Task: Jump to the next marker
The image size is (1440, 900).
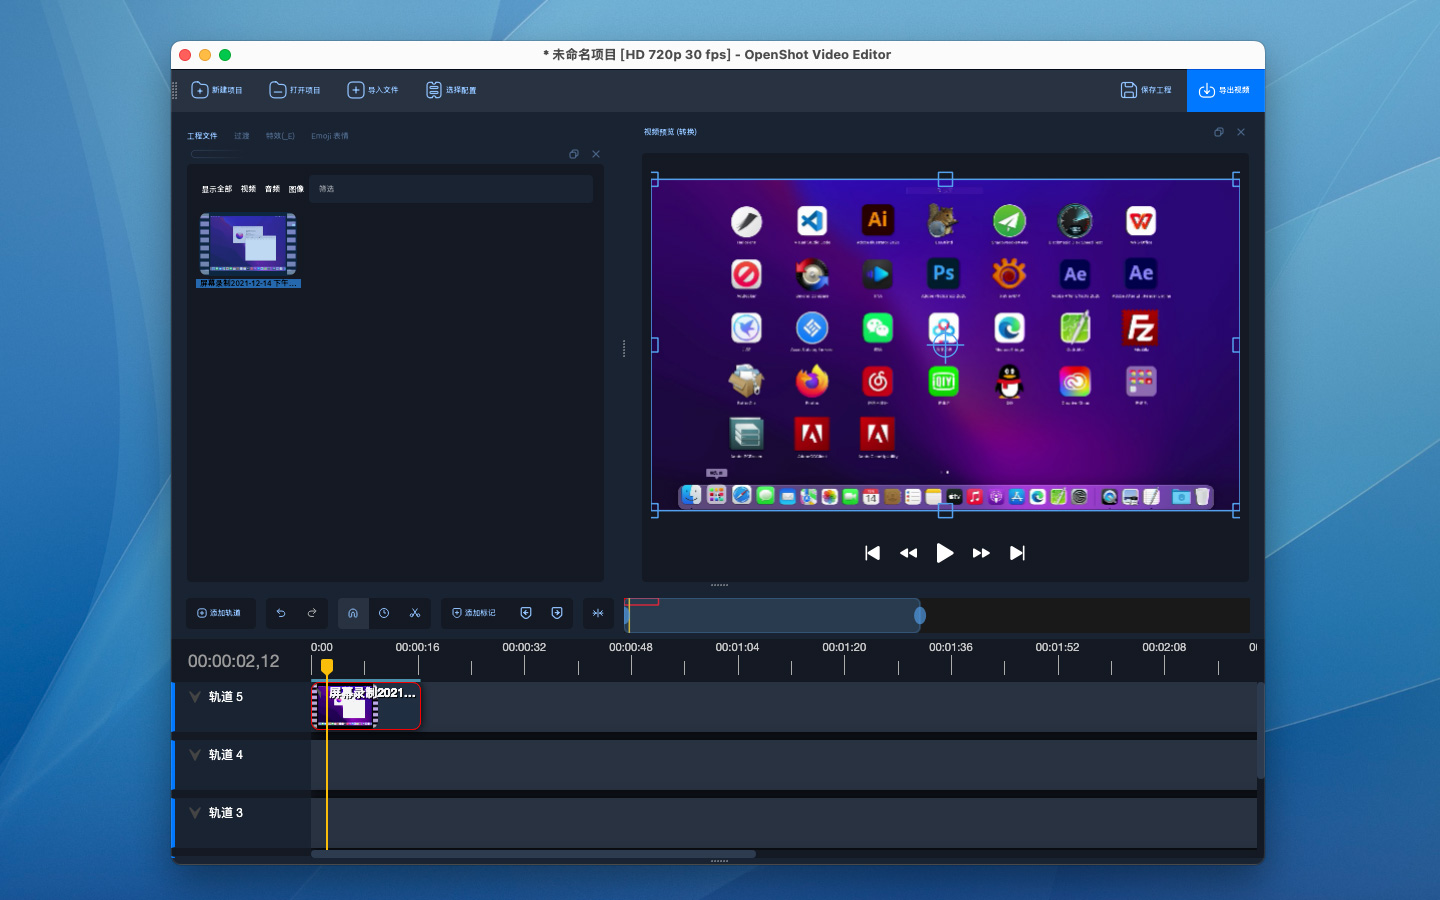Action: [557, 613]
